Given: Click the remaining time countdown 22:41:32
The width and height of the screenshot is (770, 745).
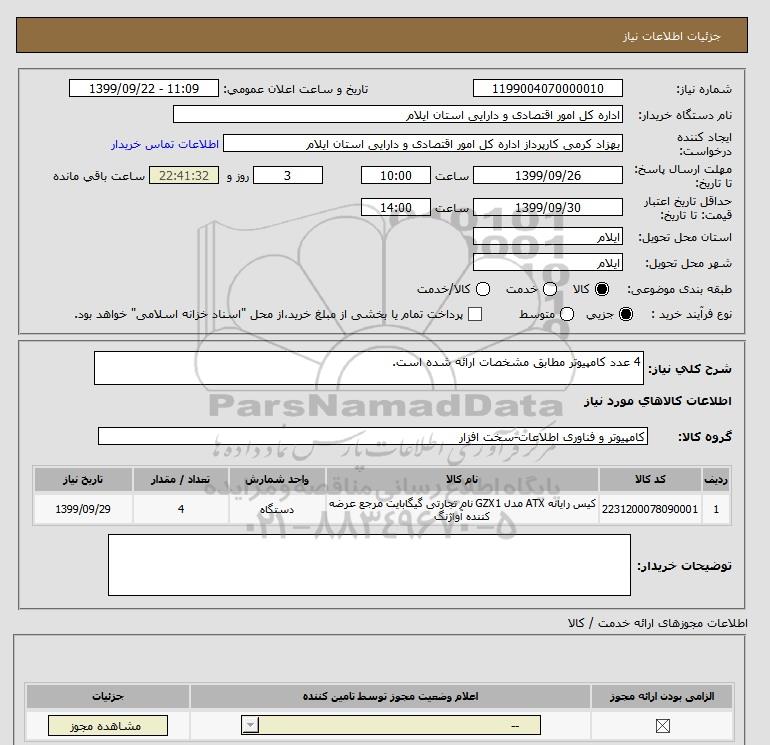Looking at the screenshot, I should (x=184, y=176).
